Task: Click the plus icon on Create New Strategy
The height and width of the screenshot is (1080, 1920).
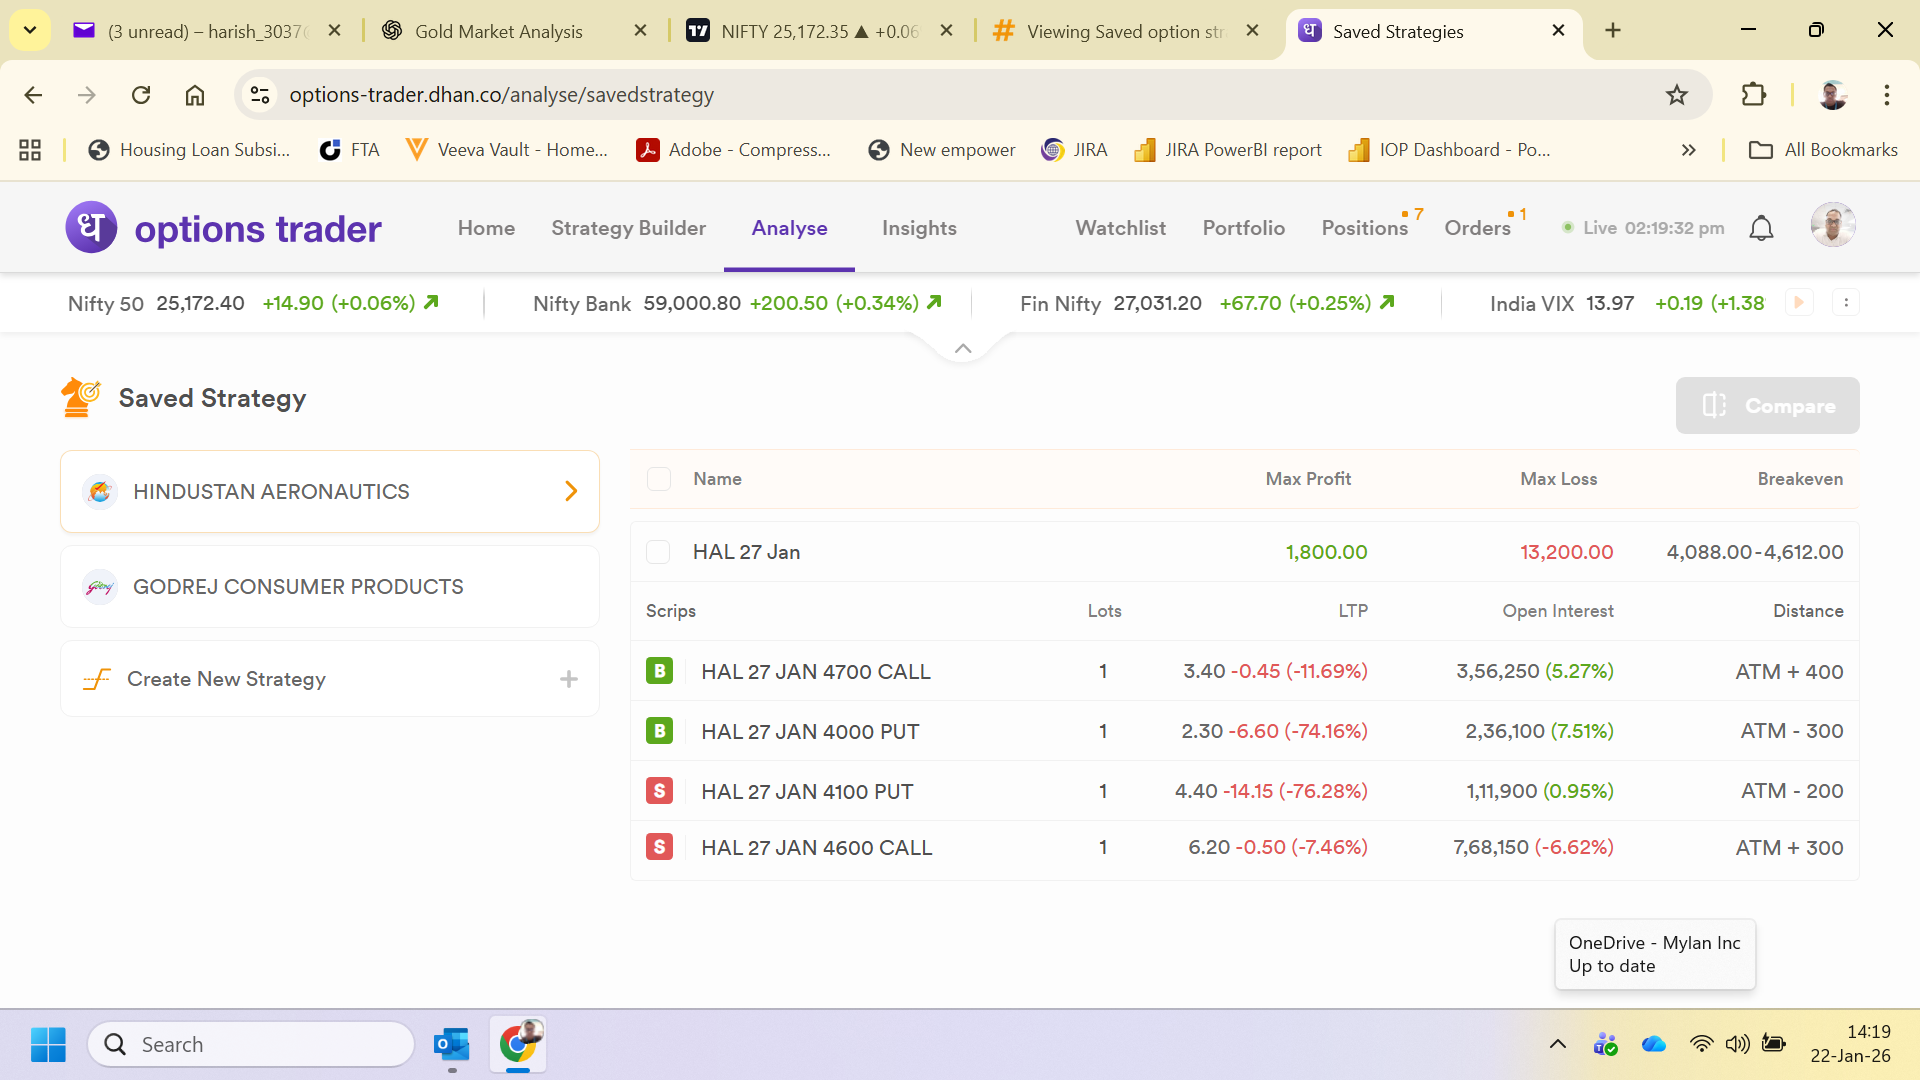Action: click(569, 679)
